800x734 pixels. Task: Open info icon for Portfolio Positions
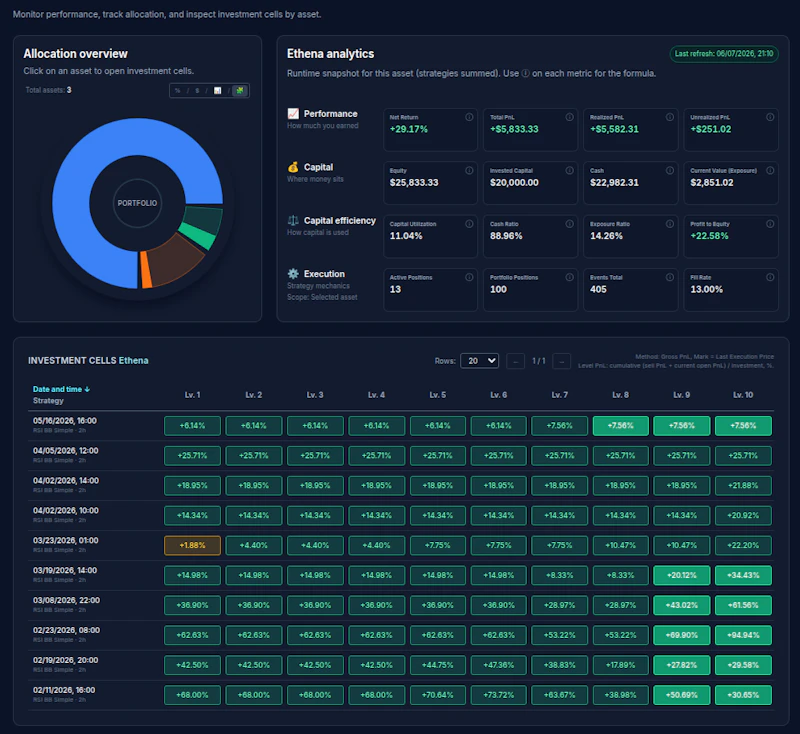coord(569,277)
